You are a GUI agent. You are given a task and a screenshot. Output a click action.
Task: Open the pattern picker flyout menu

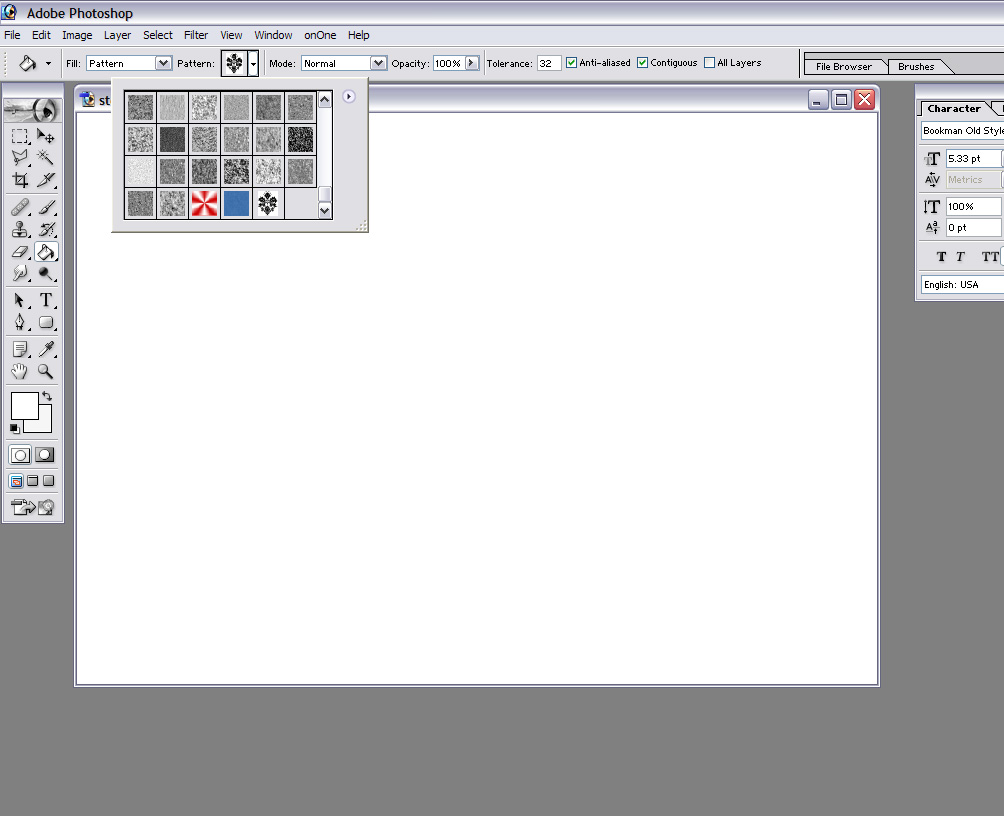click(349, 97)
